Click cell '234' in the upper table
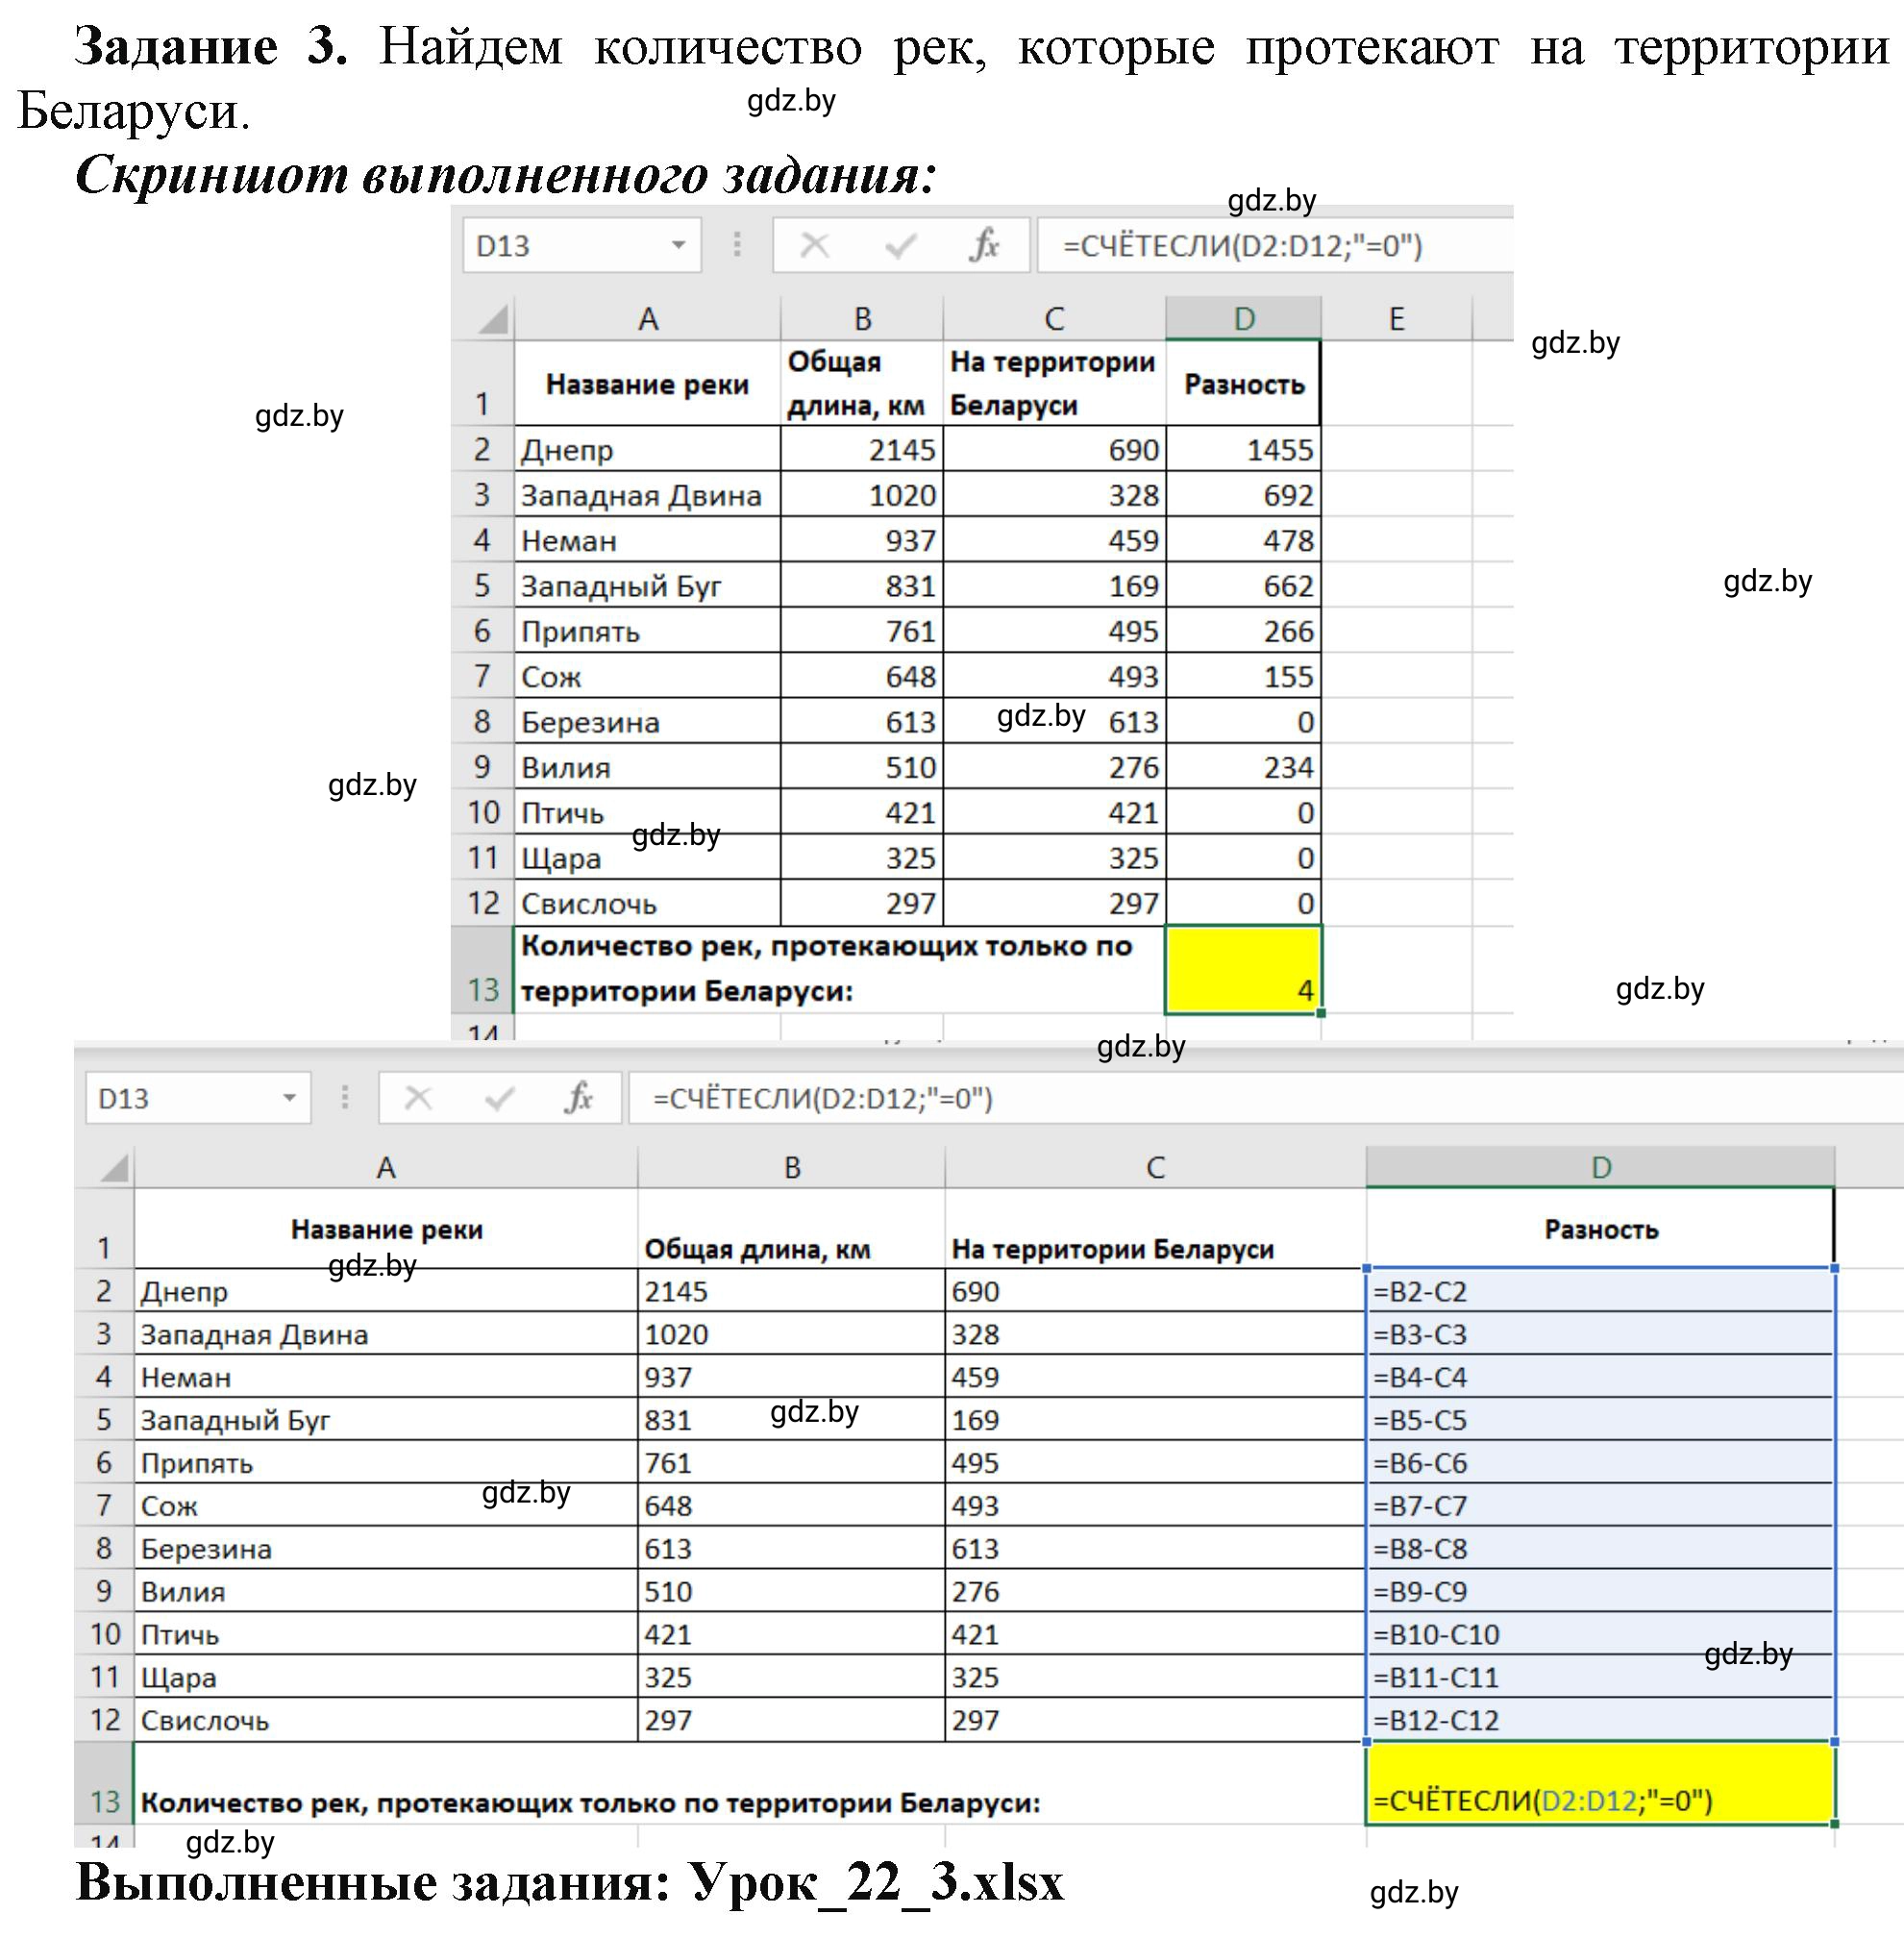This screenshot has width=1904, height=1939. [x=1243, y=767]
